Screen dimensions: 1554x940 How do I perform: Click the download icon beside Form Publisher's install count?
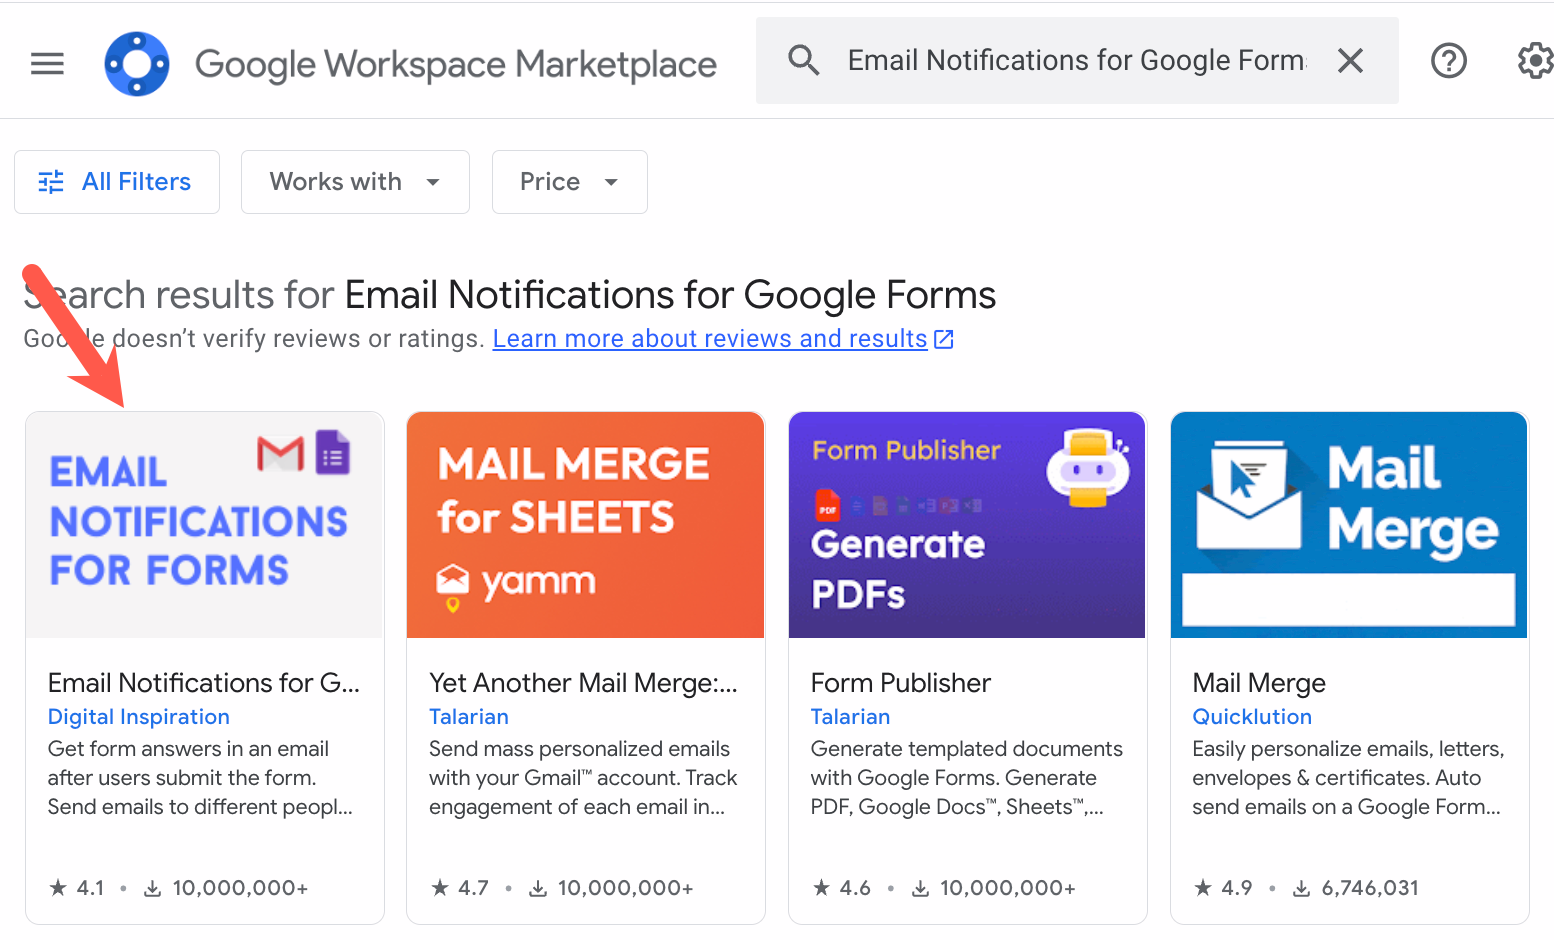(918, 887)
